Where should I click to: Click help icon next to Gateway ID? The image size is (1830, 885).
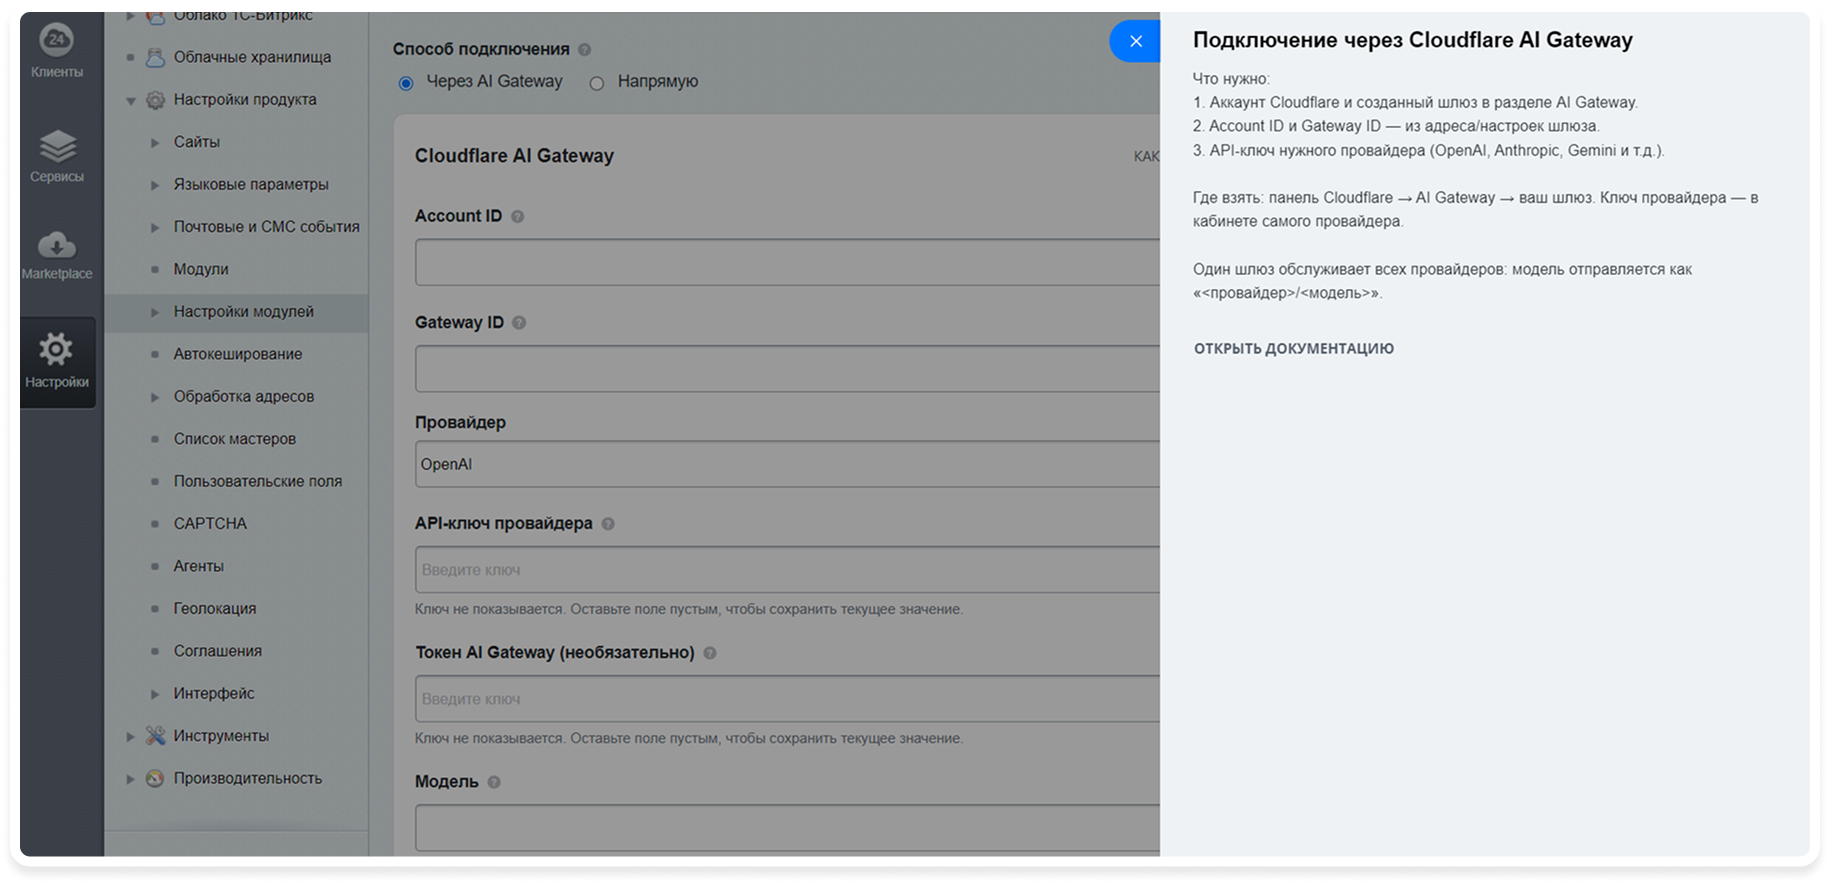pos(519,323)
